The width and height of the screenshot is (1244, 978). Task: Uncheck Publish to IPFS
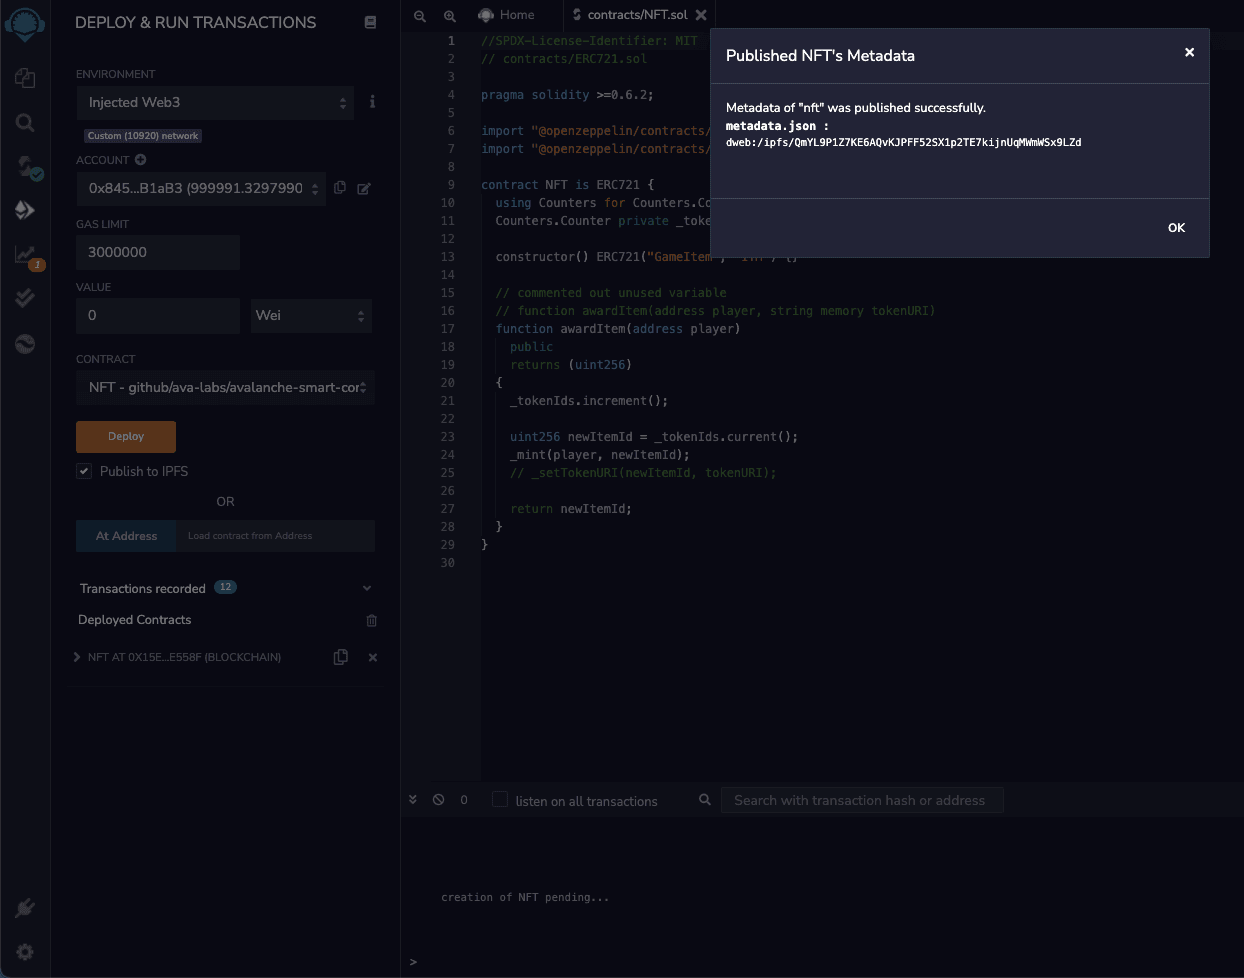pos(84,471)
